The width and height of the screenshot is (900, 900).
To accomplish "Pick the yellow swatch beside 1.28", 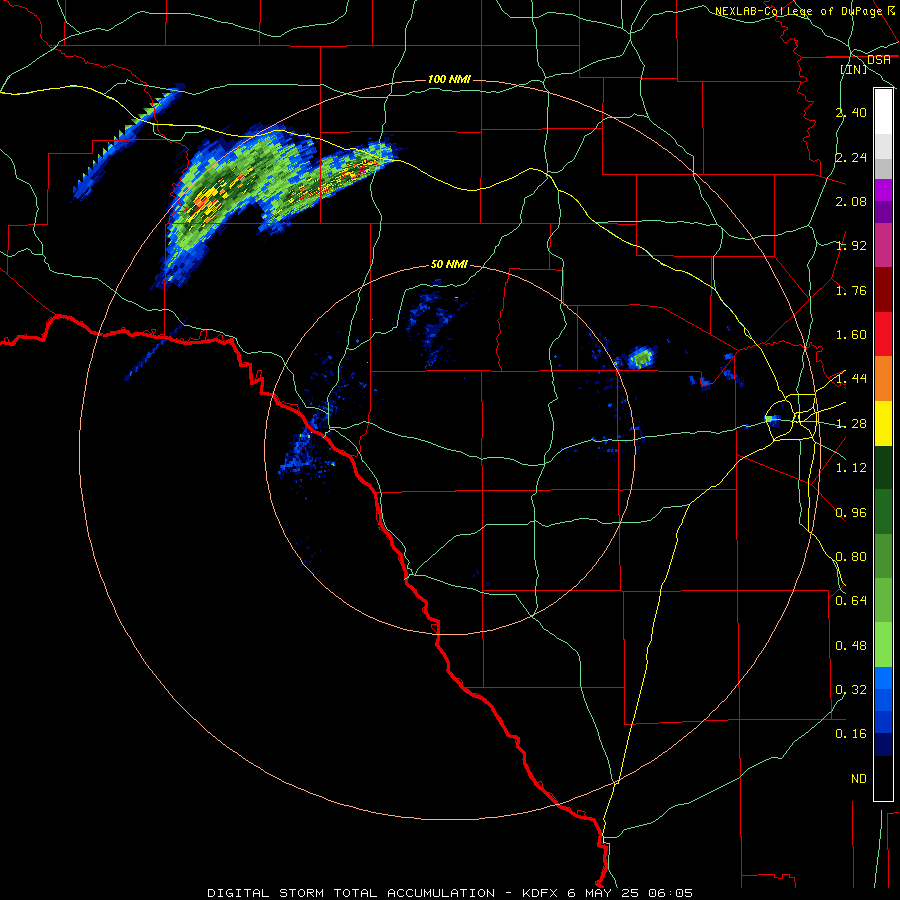I will tap(883, 424).
